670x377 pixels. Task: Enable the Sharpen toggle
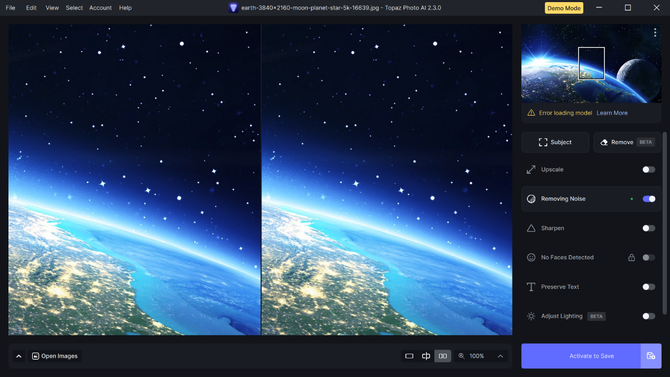(648, 228)
